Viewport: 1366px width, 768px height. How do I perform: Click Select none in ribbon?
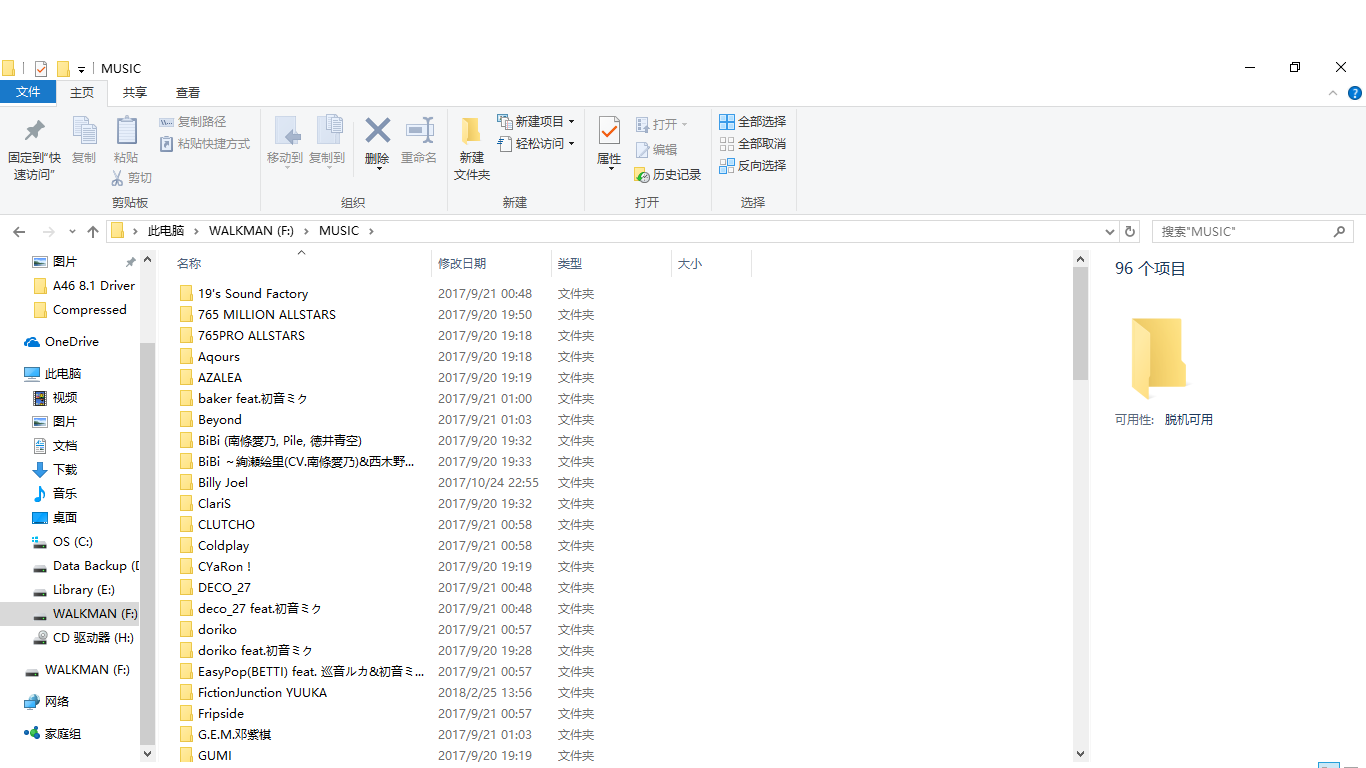pos(753,143)
